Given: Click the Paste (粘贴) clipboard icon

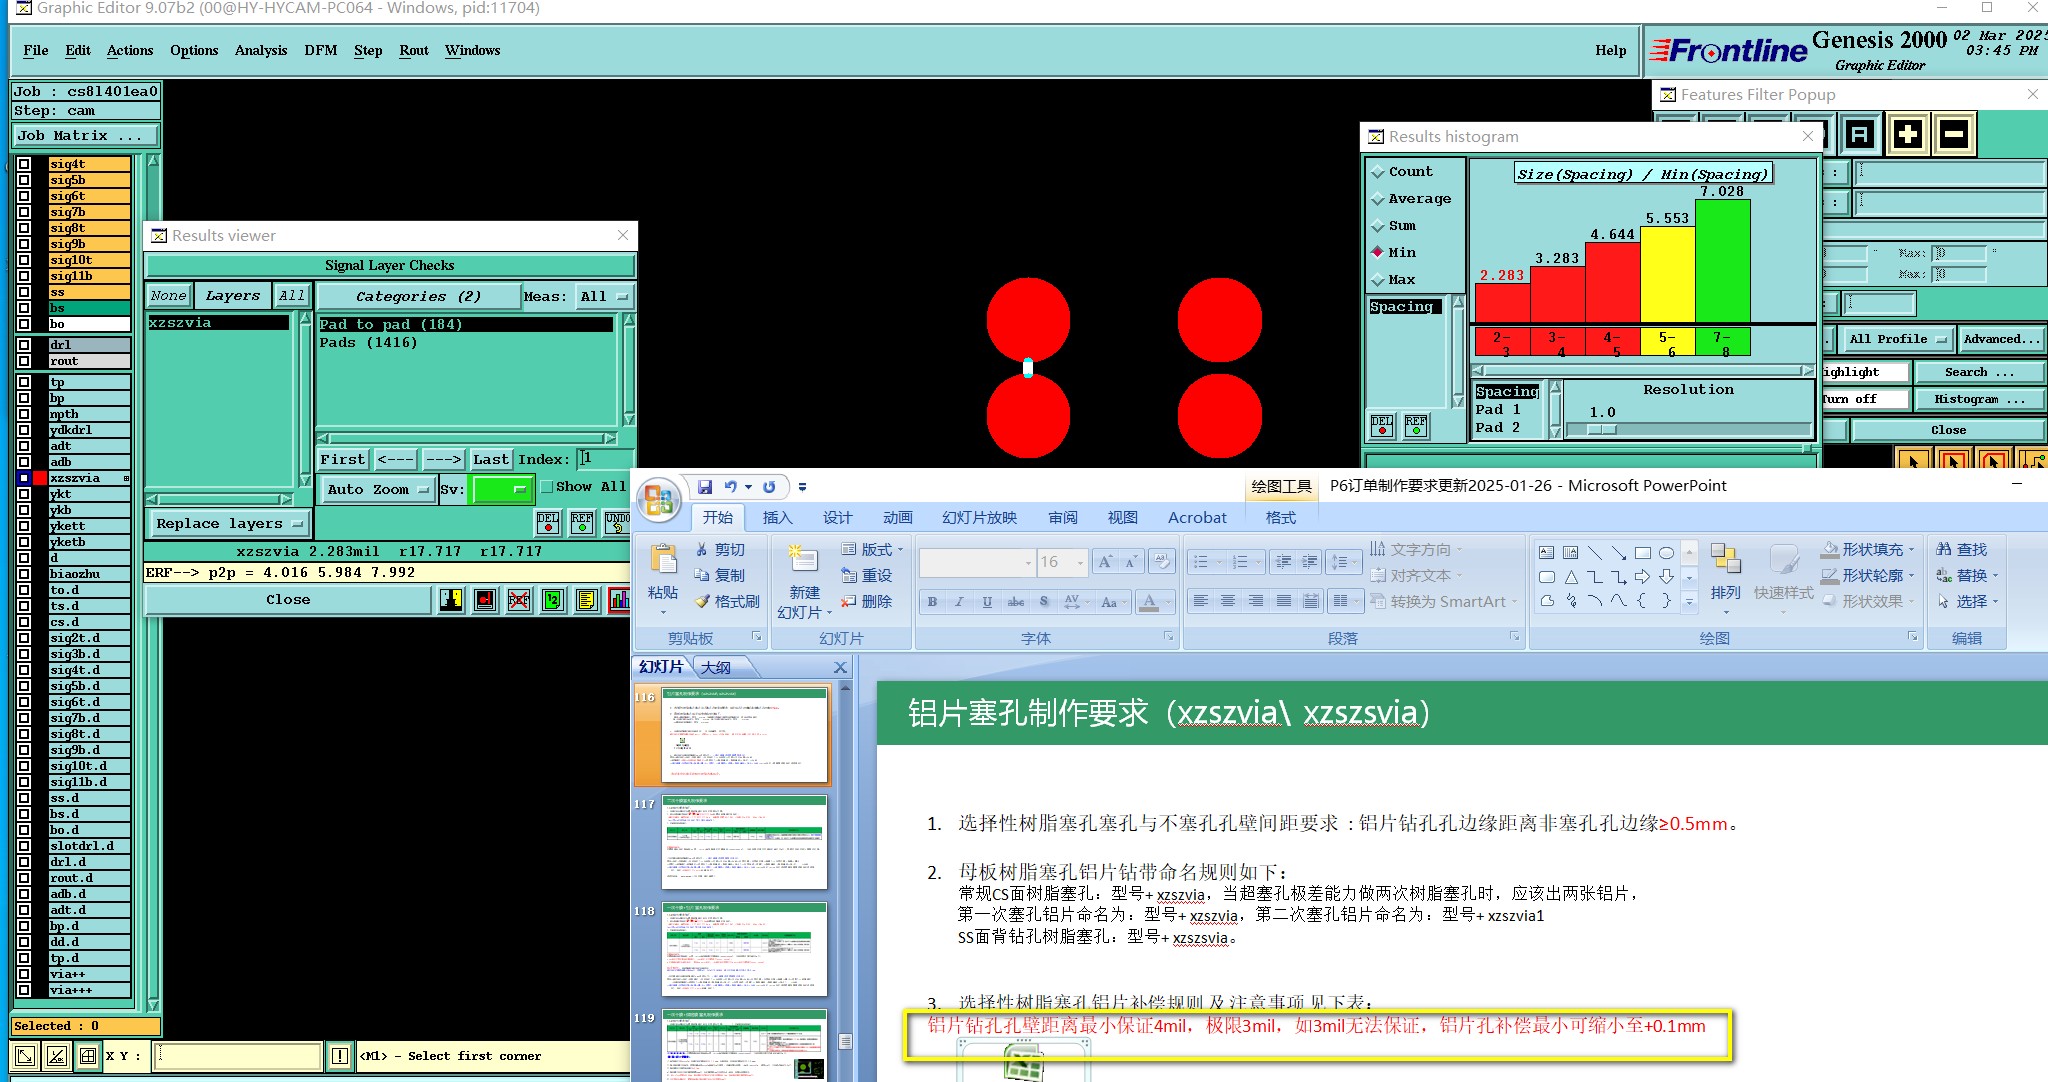Looking at the screenshot, I should [662, 560].
